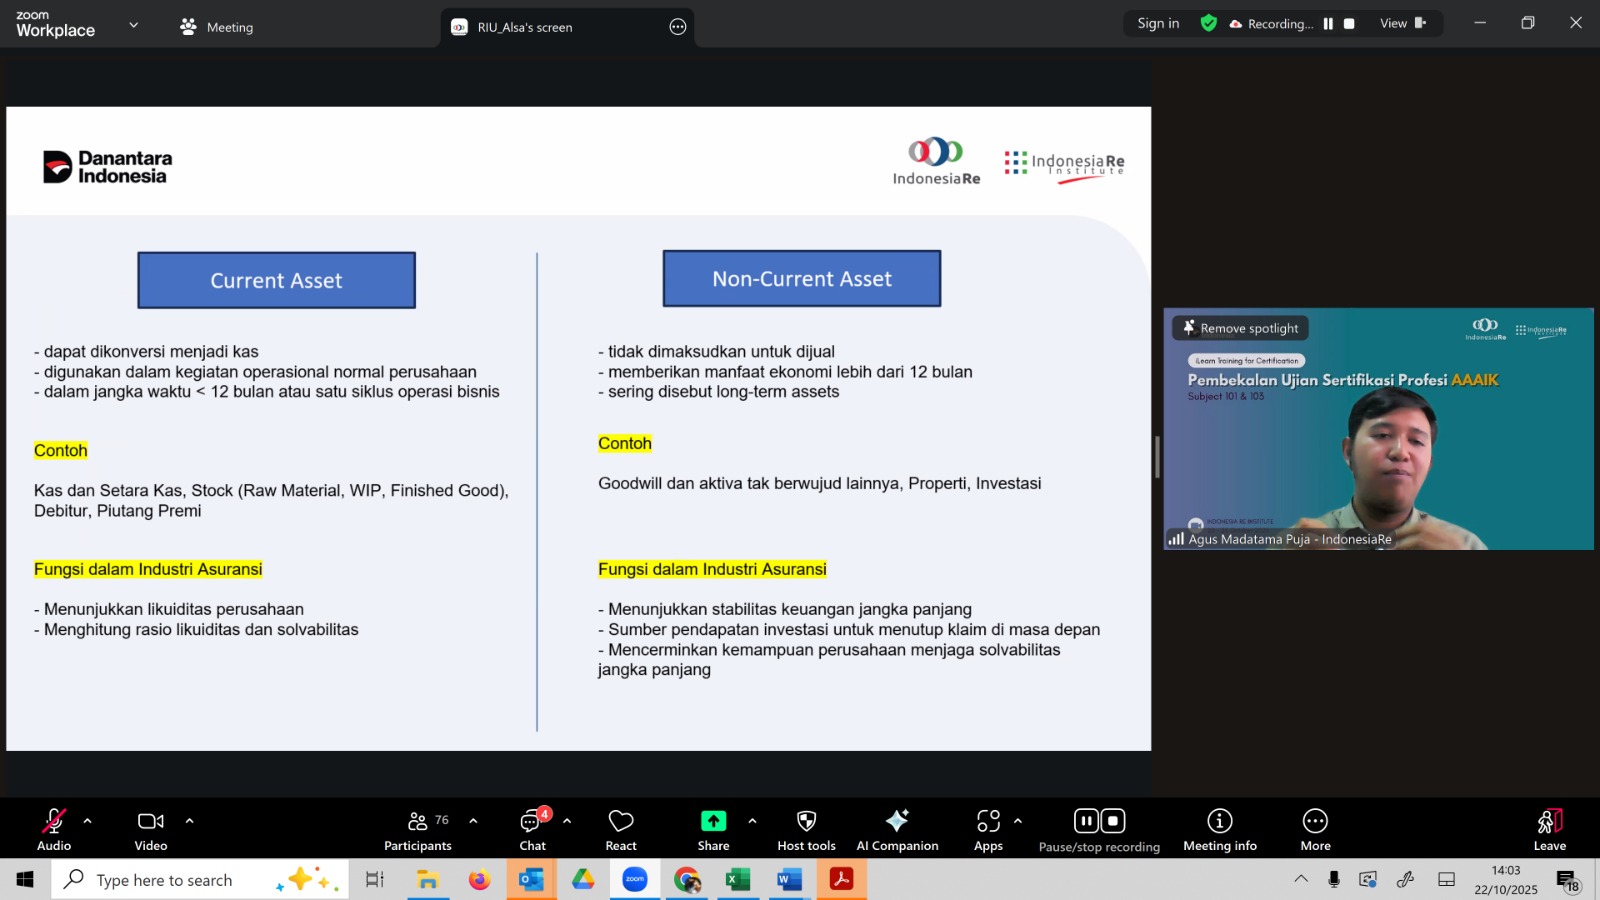1600x900 pixels.
Task: Launch AI Companion
Action: tap(897, 829)
